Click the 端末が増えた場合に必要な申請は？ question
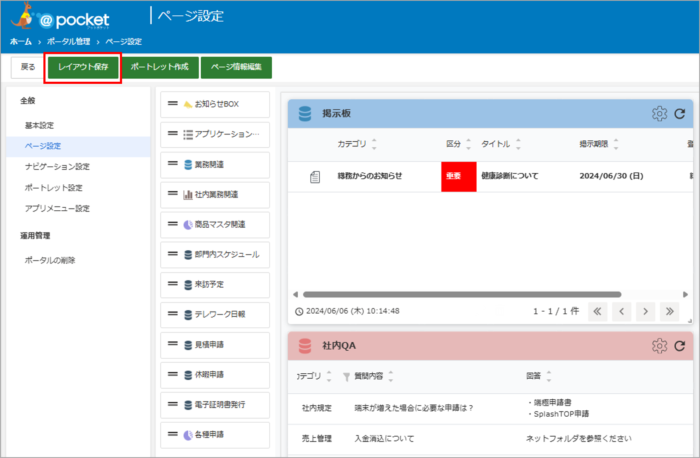Image resolution: width=700 pixels, height=458 pixels. pyautogui.click(x=413, y=408)
